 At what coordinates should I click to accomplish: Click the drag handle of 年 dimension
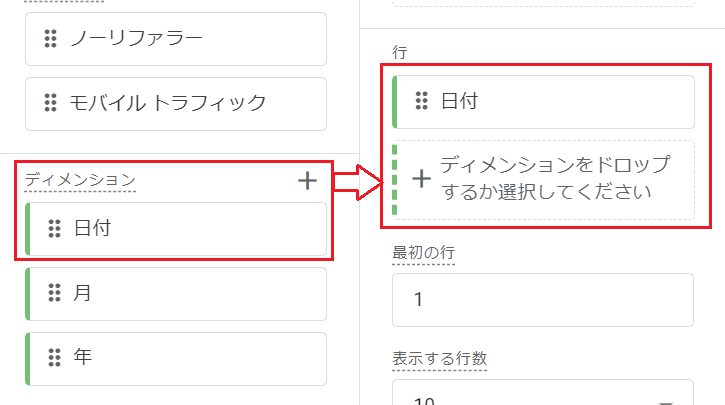(x=55, y=357)
